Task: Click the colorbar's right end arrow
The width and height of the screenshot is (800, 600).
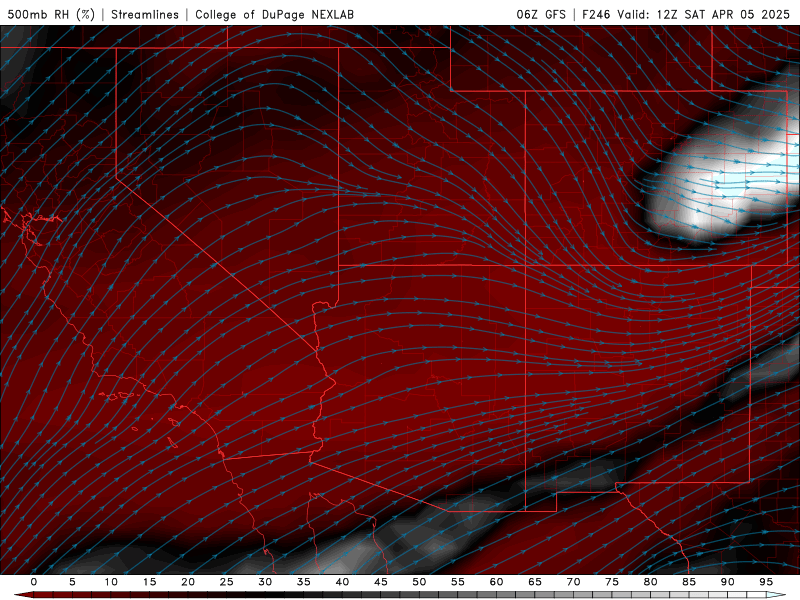Action: [777, 595]
